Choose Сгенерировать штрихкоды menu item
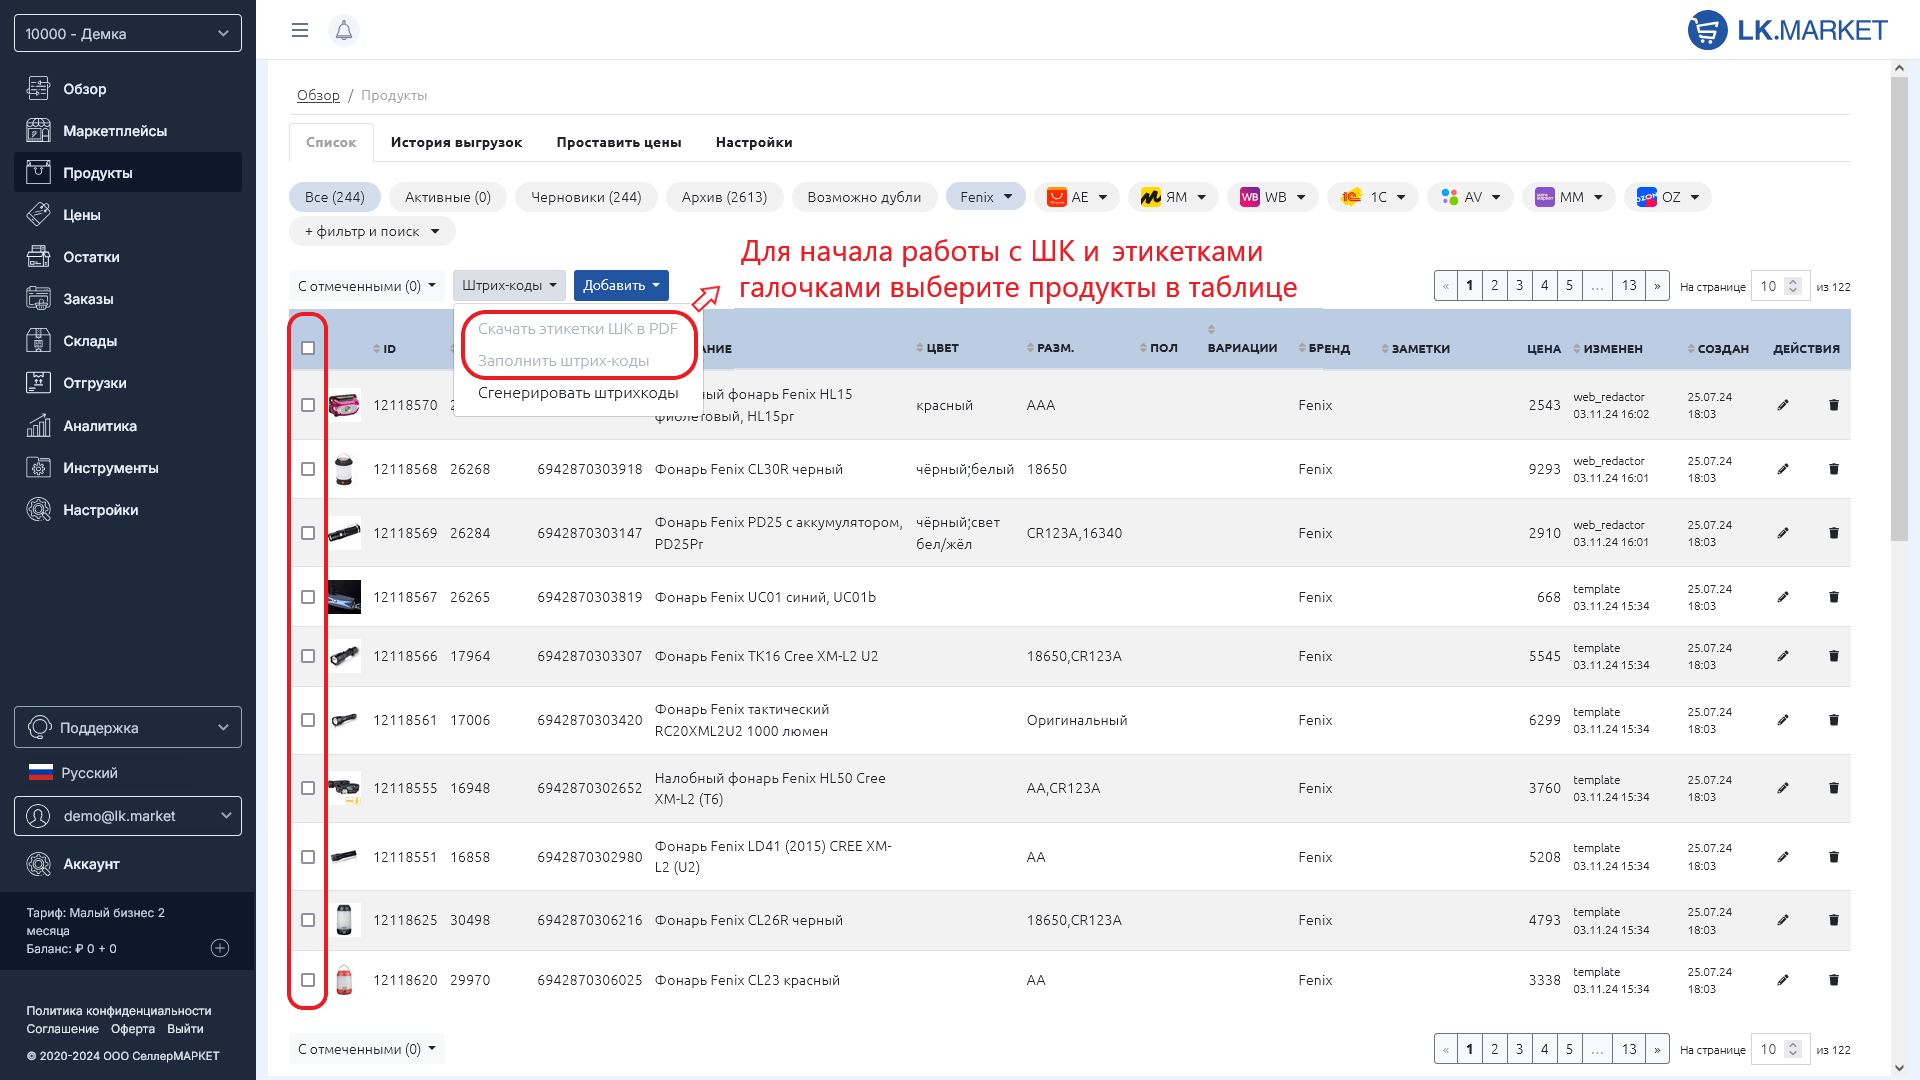Image resolution: width=1920 pixels, height=1080 pixels. tap(578, 393)
